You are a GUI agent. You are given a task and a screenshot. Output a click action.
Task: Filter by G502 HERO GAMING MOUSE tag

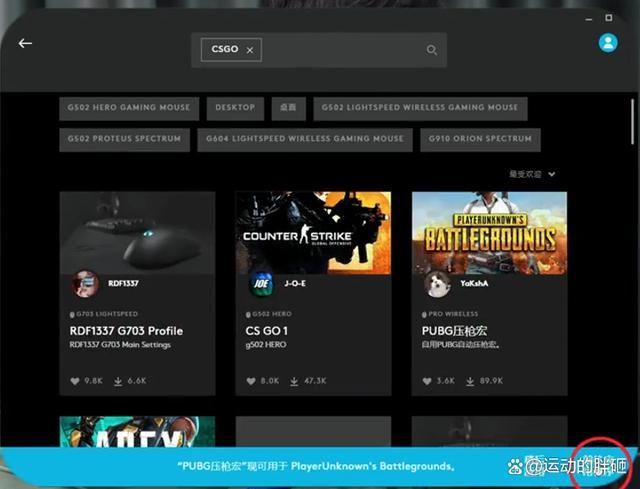(x=129, y=108)
